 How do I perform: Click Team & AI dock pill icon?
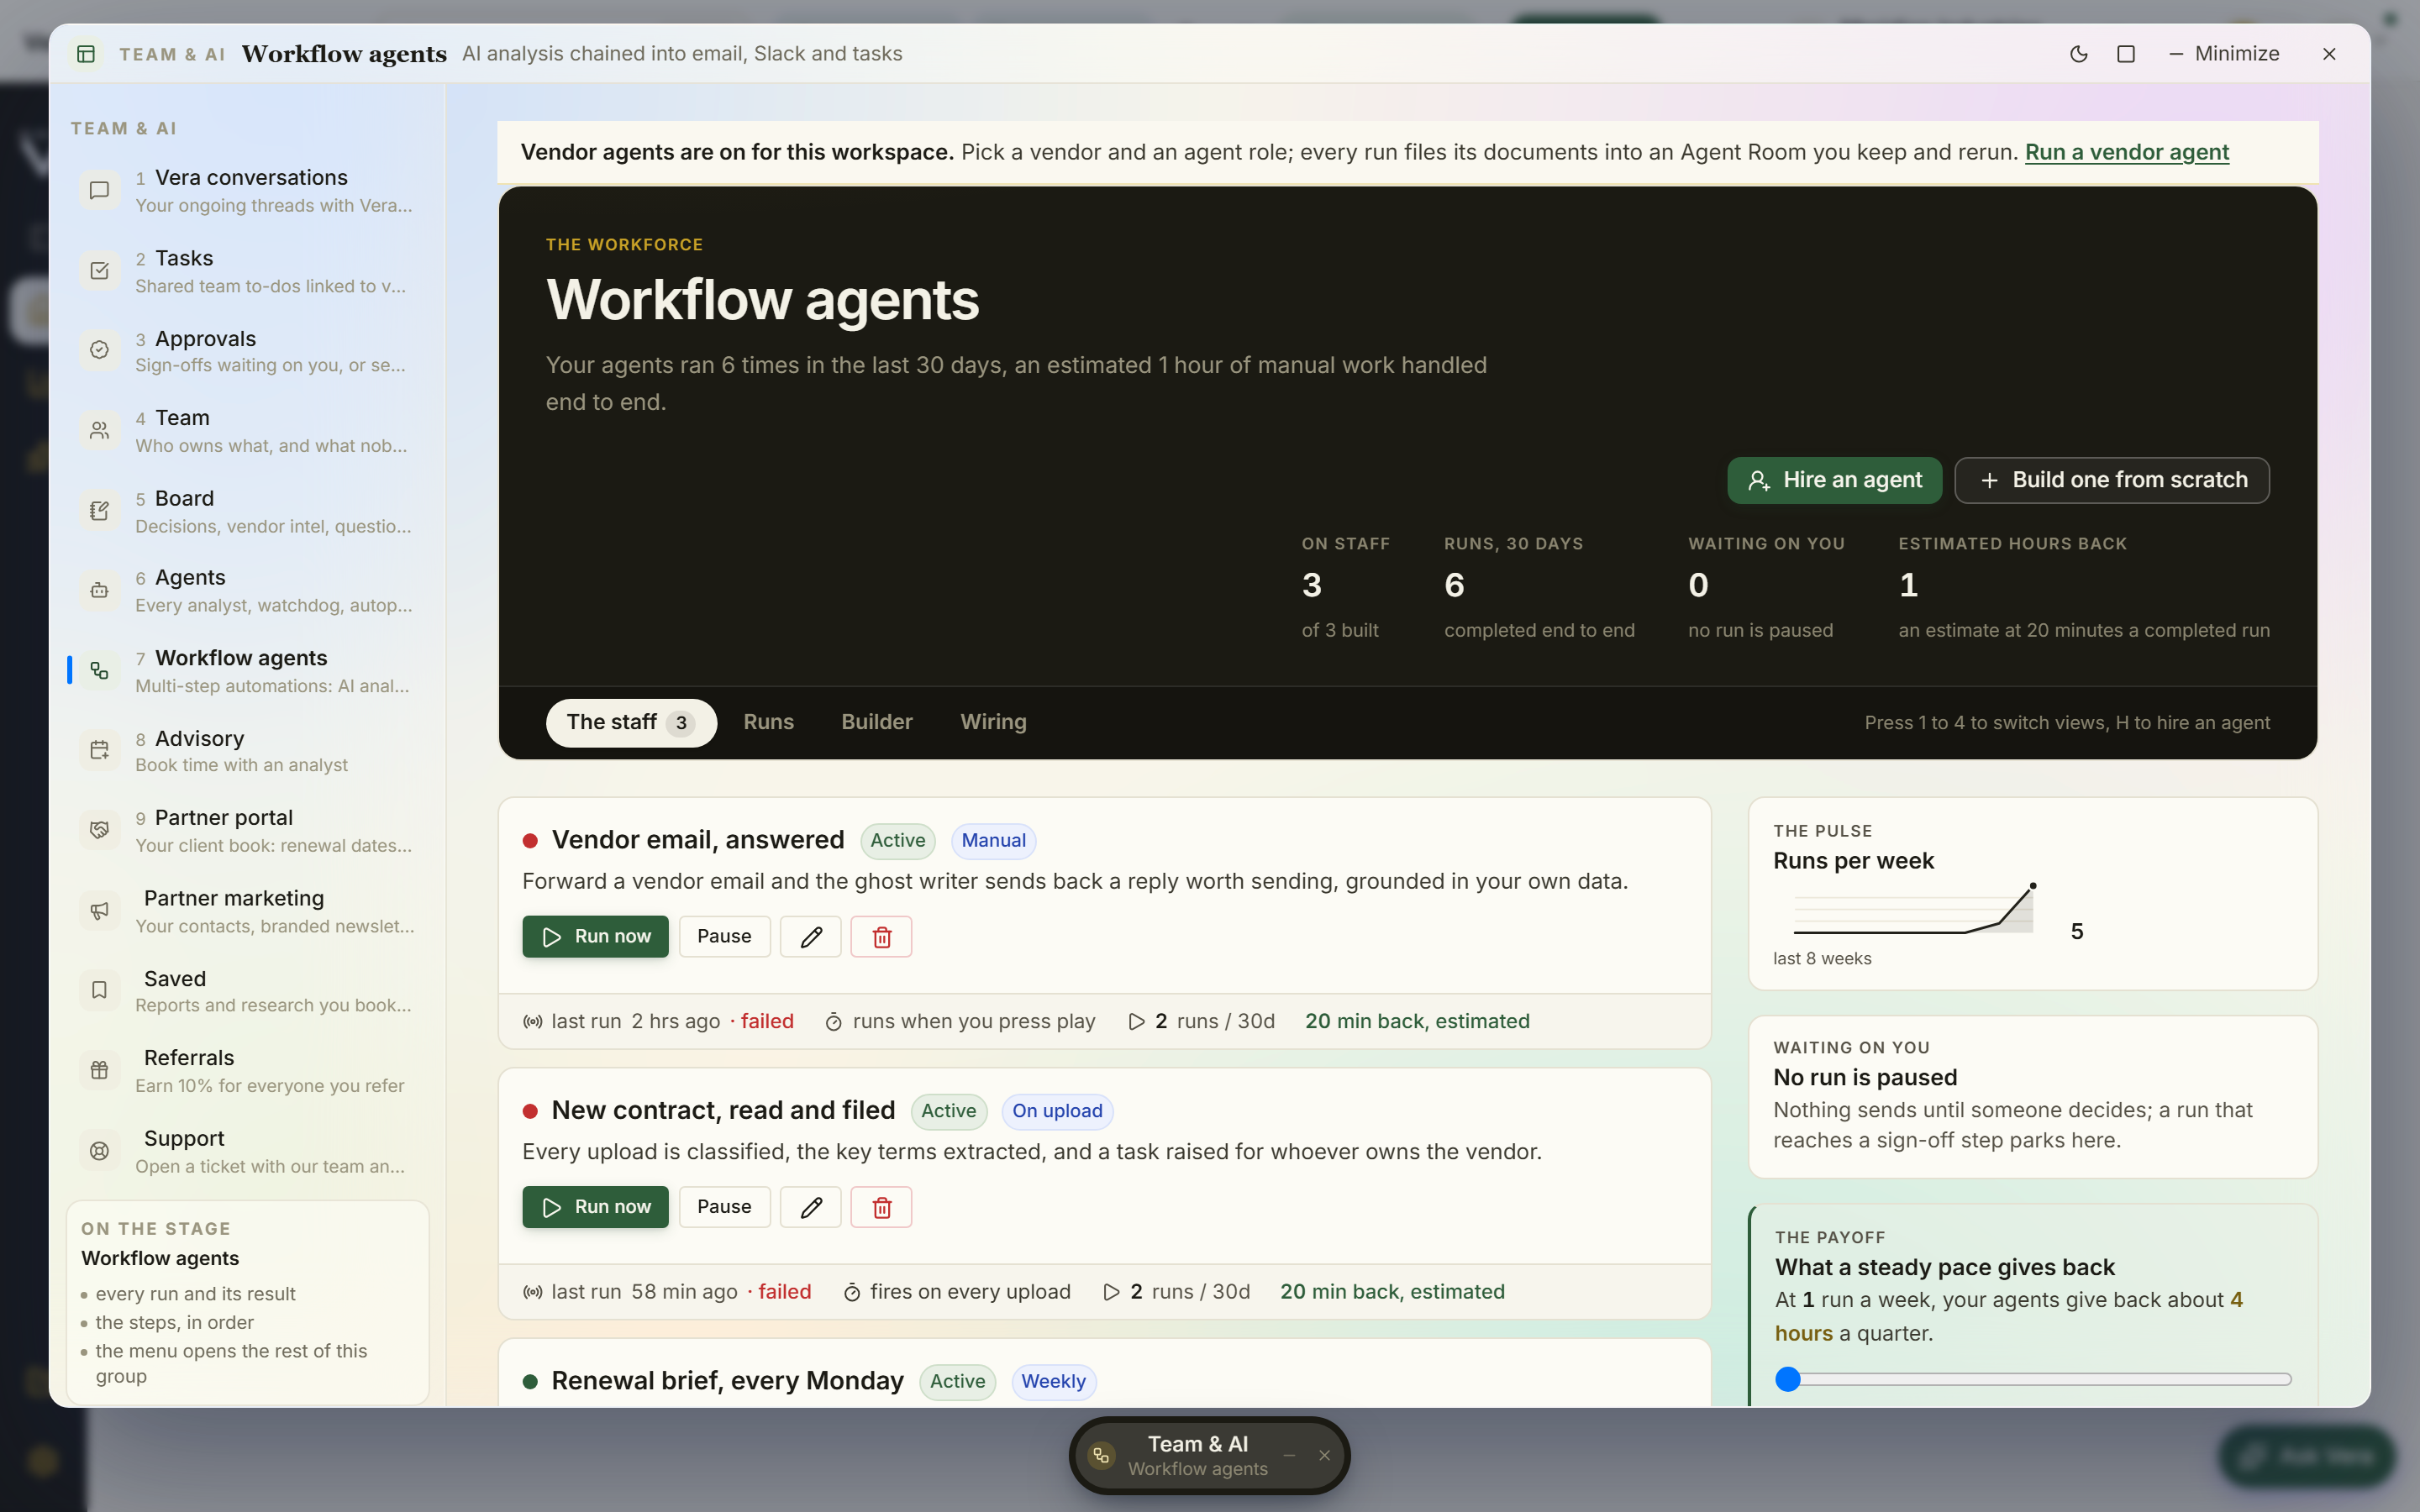[1101, 1455]
